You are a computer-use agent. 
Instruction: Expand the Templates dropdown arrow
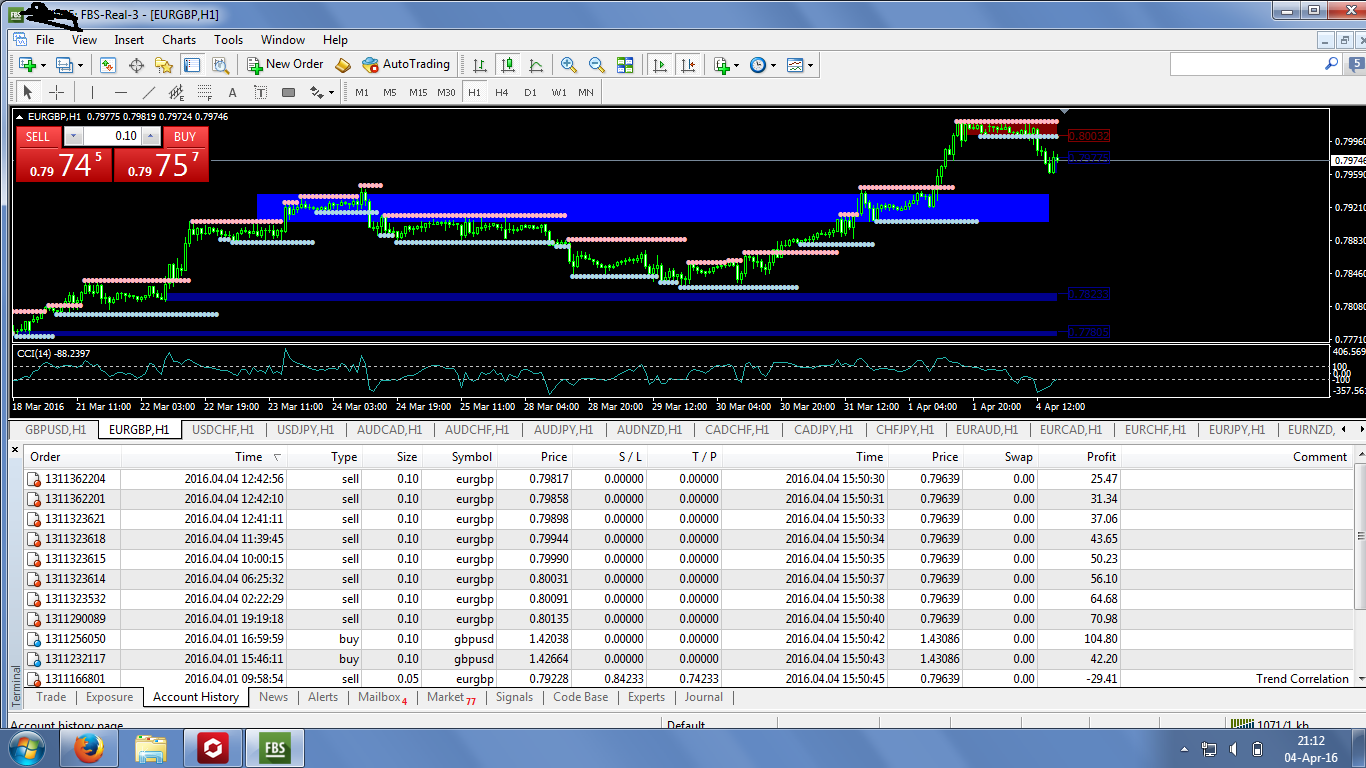[x=811, y=65]
